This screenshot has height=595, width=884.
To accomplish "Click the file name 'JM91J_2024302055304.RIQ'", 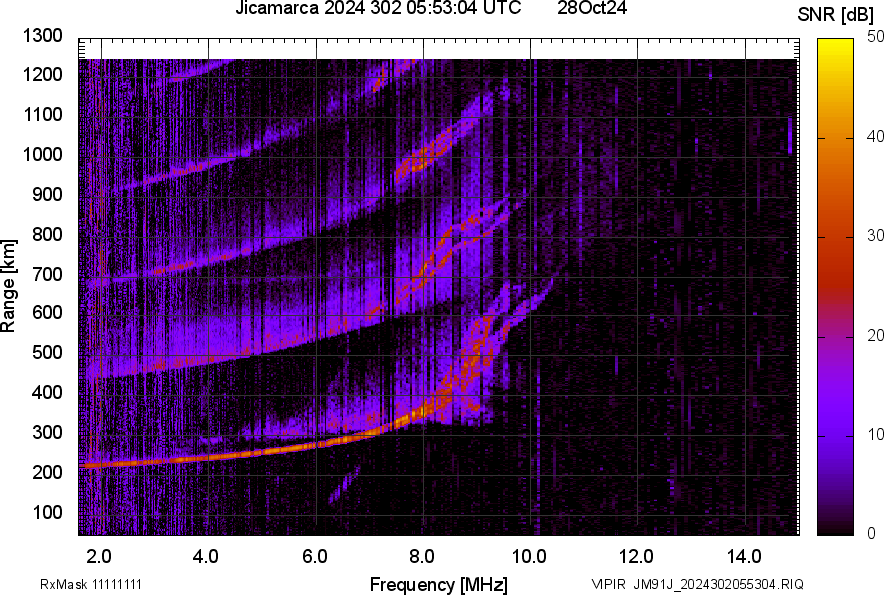I will point(718,584).
